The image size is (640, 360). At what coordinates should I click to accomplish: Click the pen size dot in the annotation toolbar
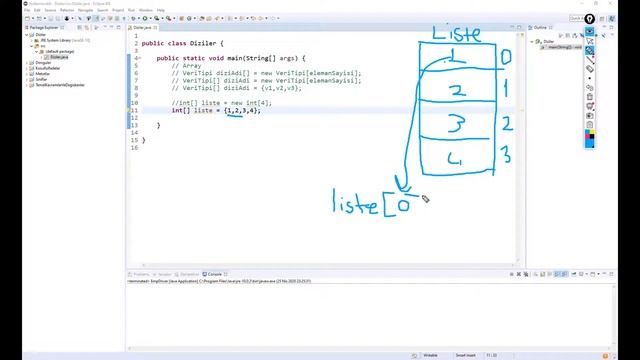click(589, 78)
